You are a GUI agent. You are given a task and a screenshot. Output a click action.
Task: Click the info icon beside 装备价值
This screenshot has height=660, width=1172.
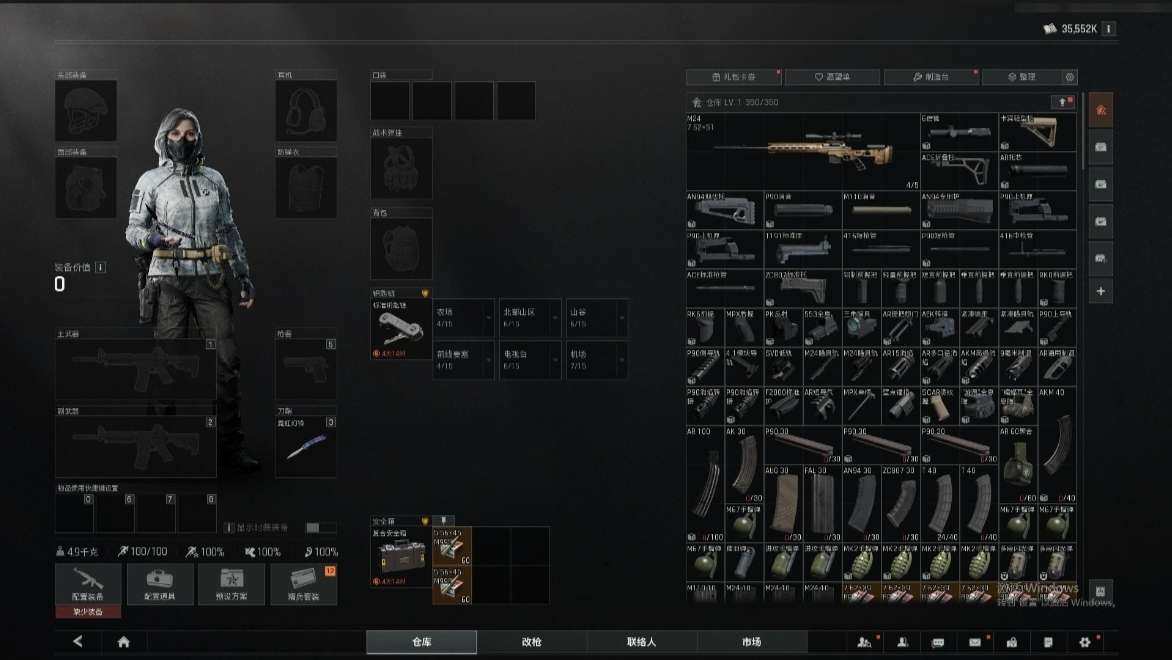[100, 267]
